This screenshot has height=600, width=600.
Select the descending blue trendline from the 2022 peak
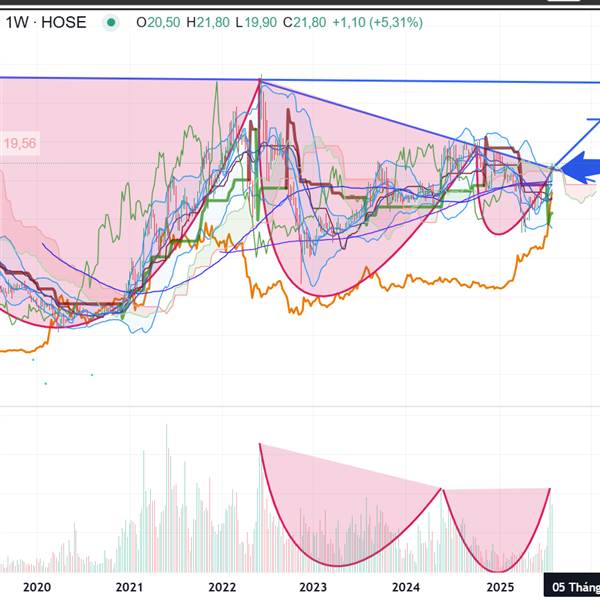[x=406, y=123]
